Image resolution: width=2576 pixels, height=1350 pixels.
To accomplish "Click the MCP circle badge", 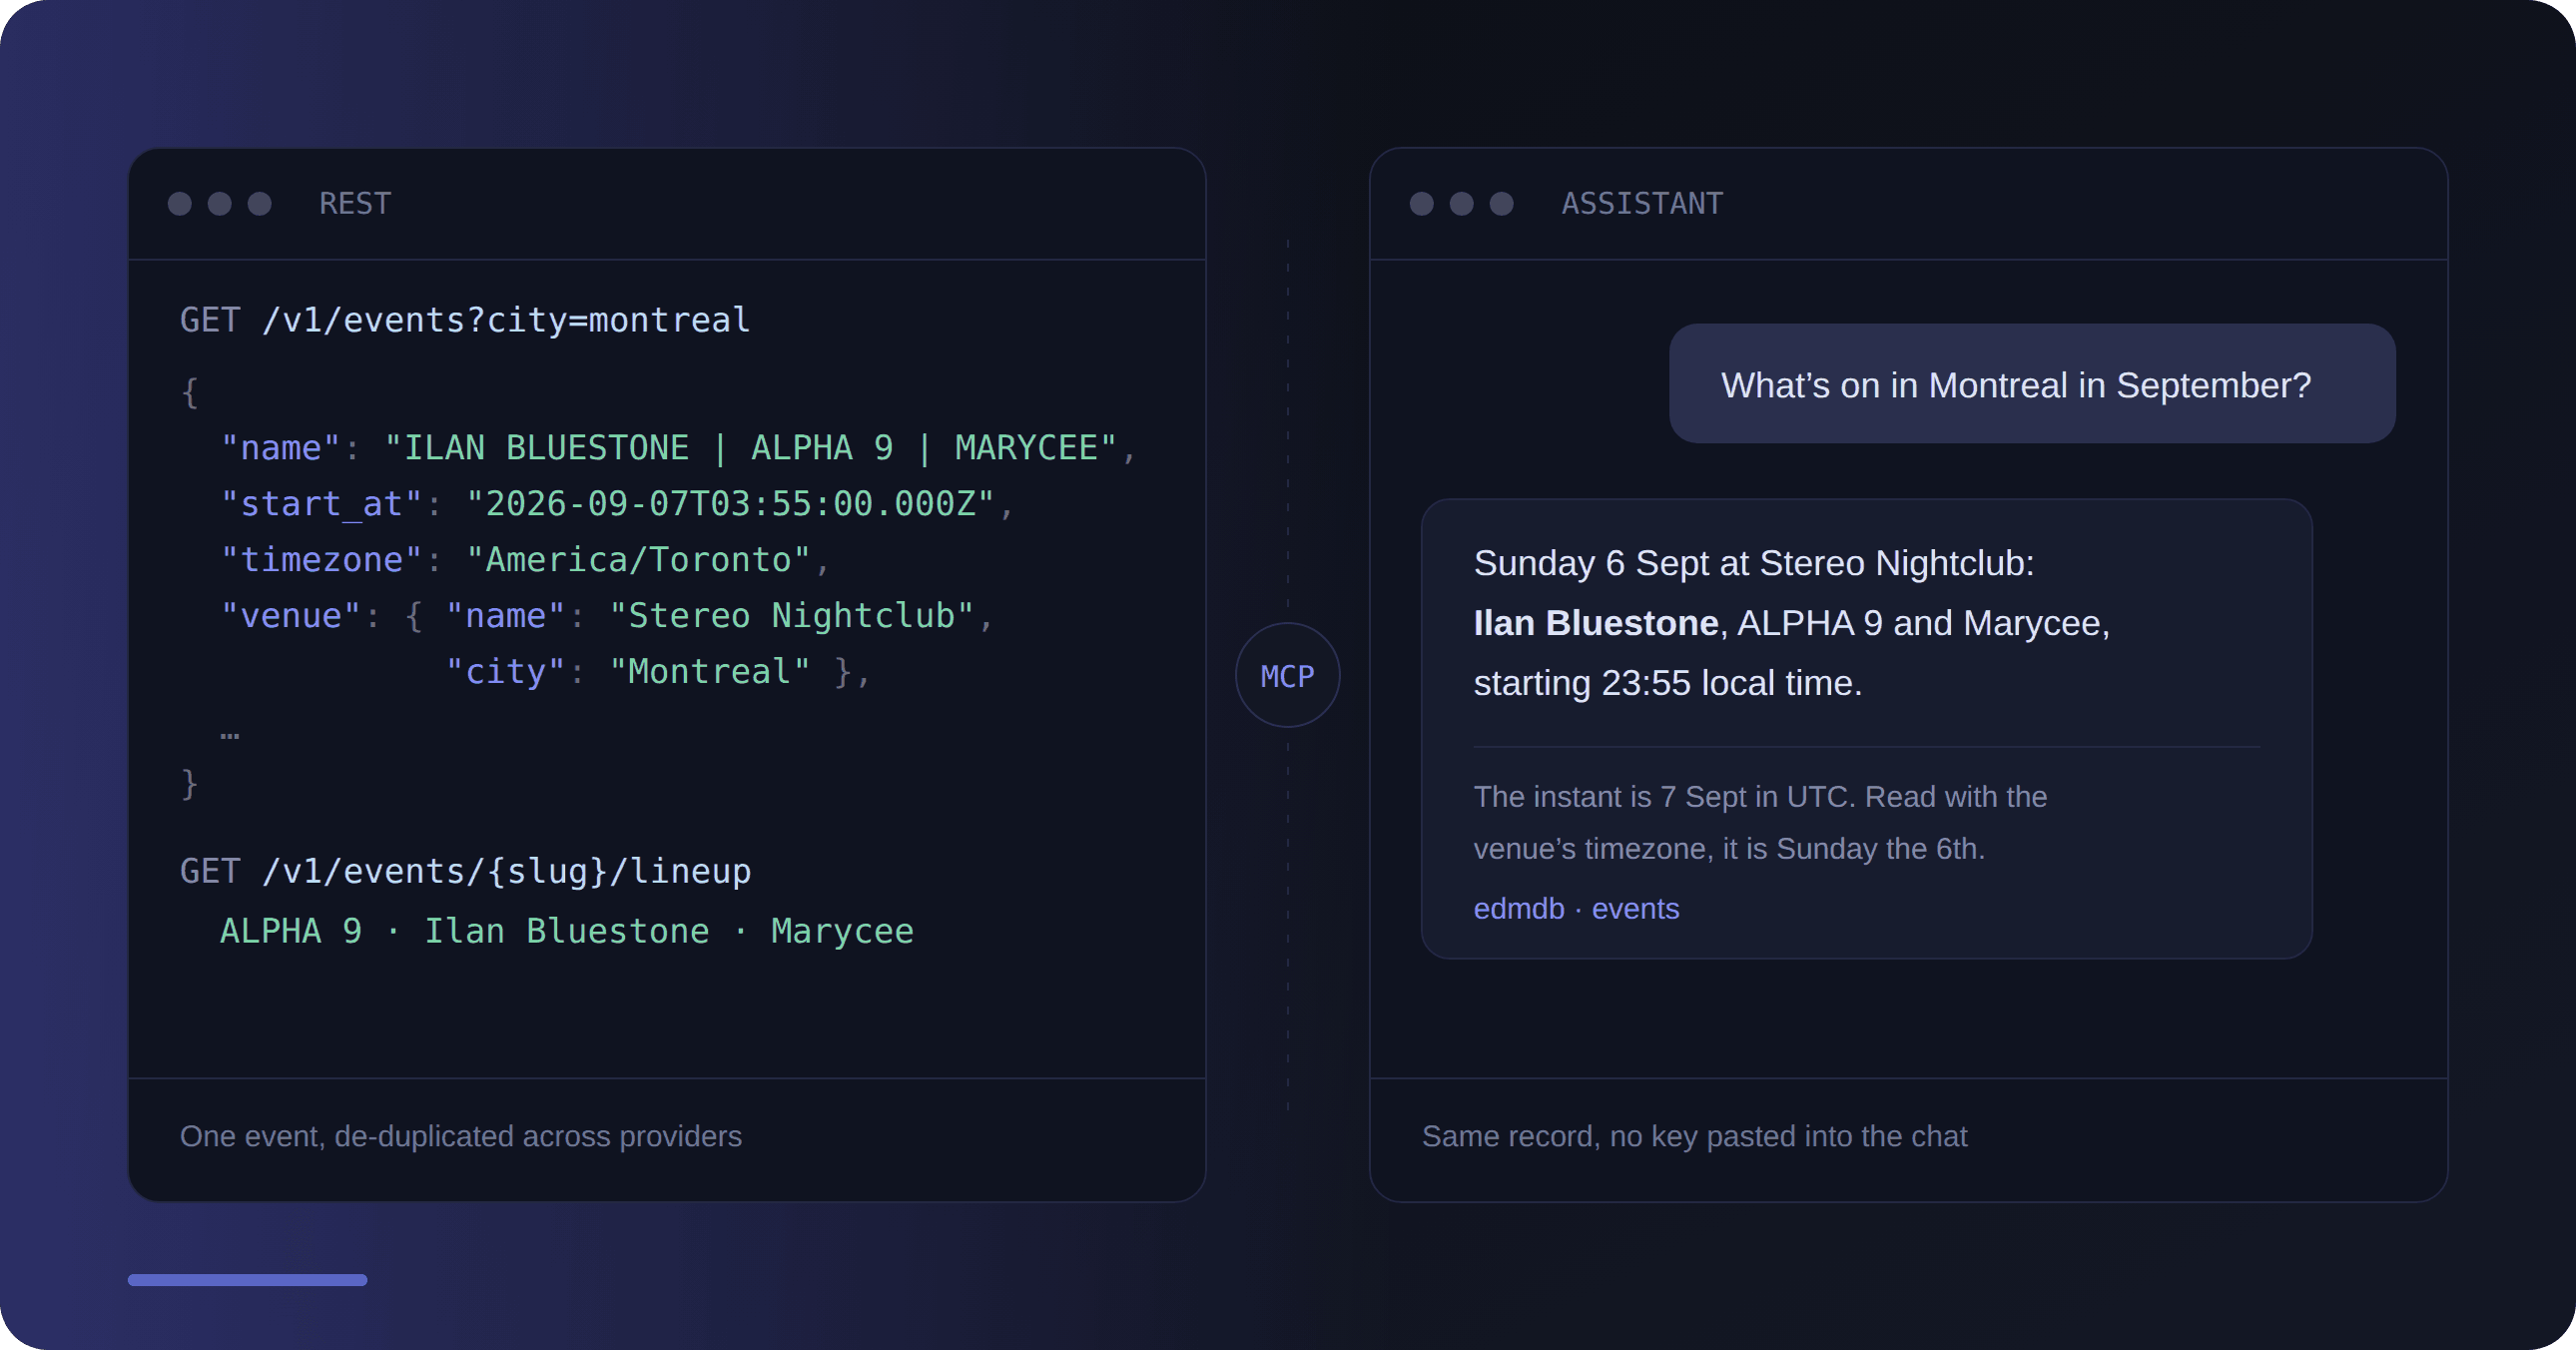I will pos(1287,675).
